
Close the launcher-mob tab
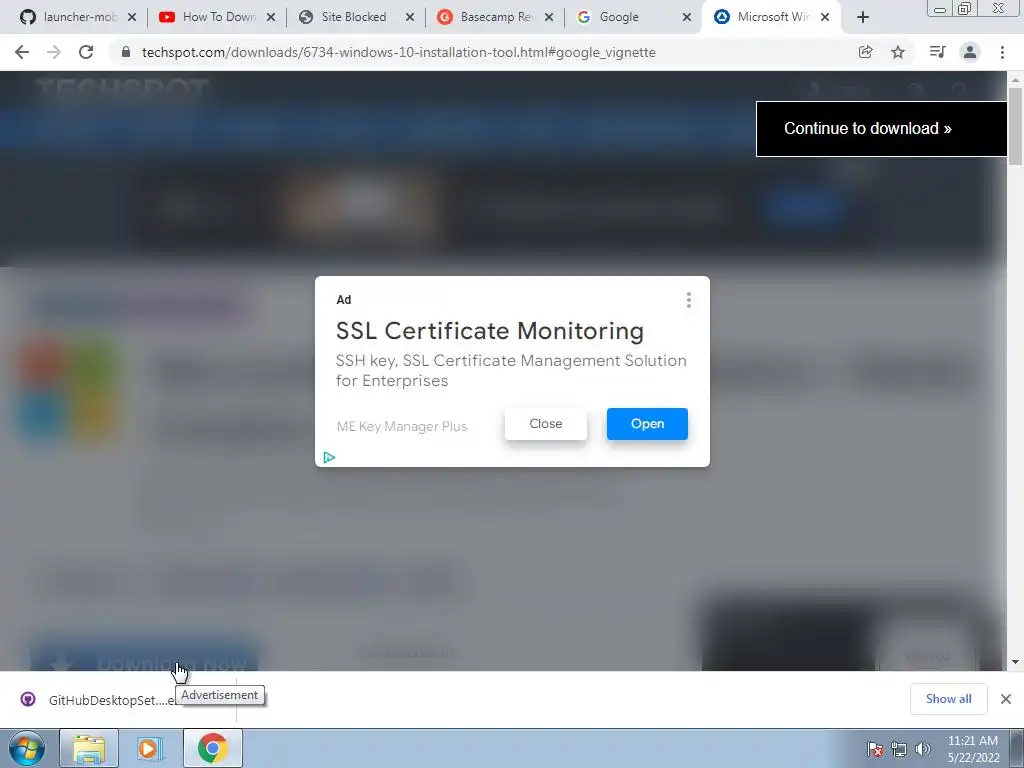pos(132,17)
